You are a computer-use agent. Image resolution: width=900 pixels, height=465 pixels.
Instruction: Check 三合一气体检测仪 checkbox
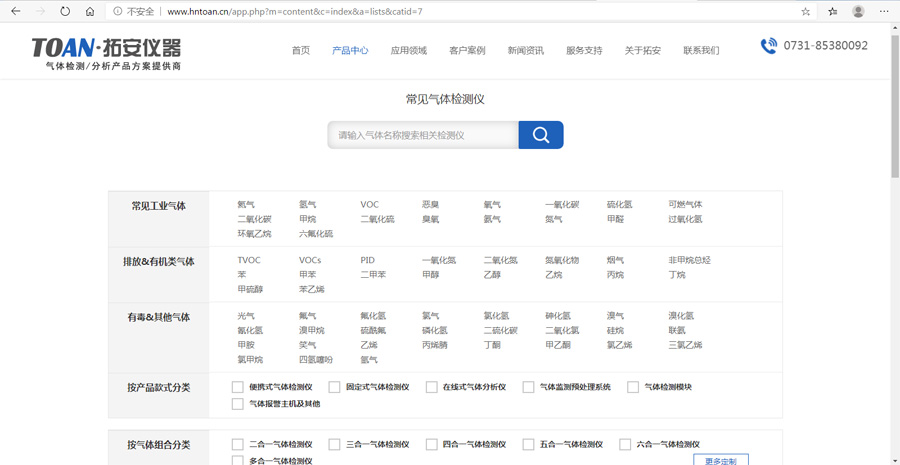[x=334, y=444]
